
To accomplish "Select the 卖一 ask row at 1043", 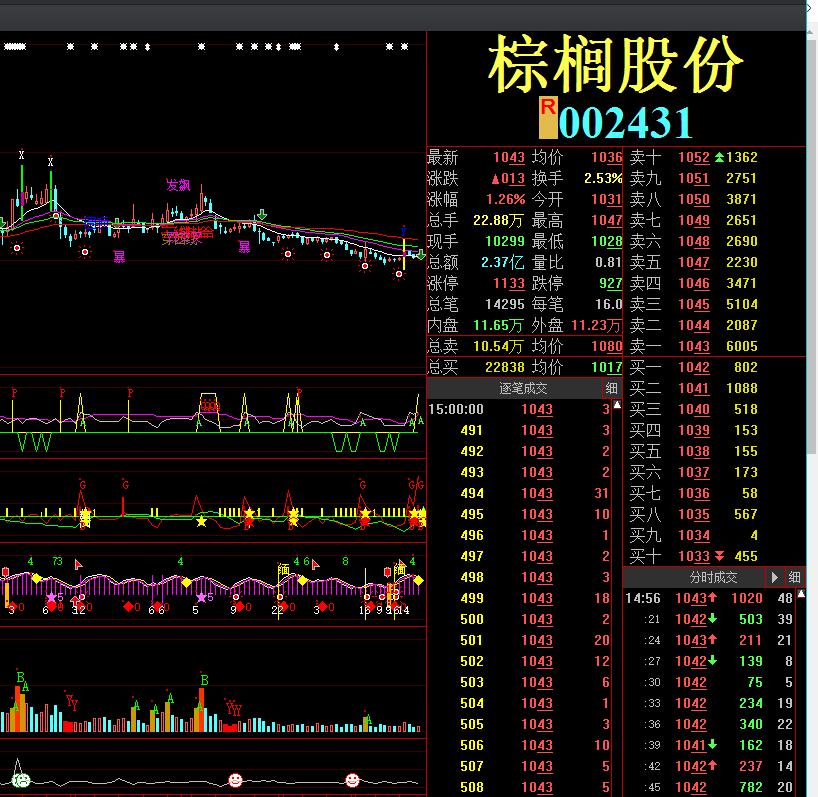I will pos(715,346).
